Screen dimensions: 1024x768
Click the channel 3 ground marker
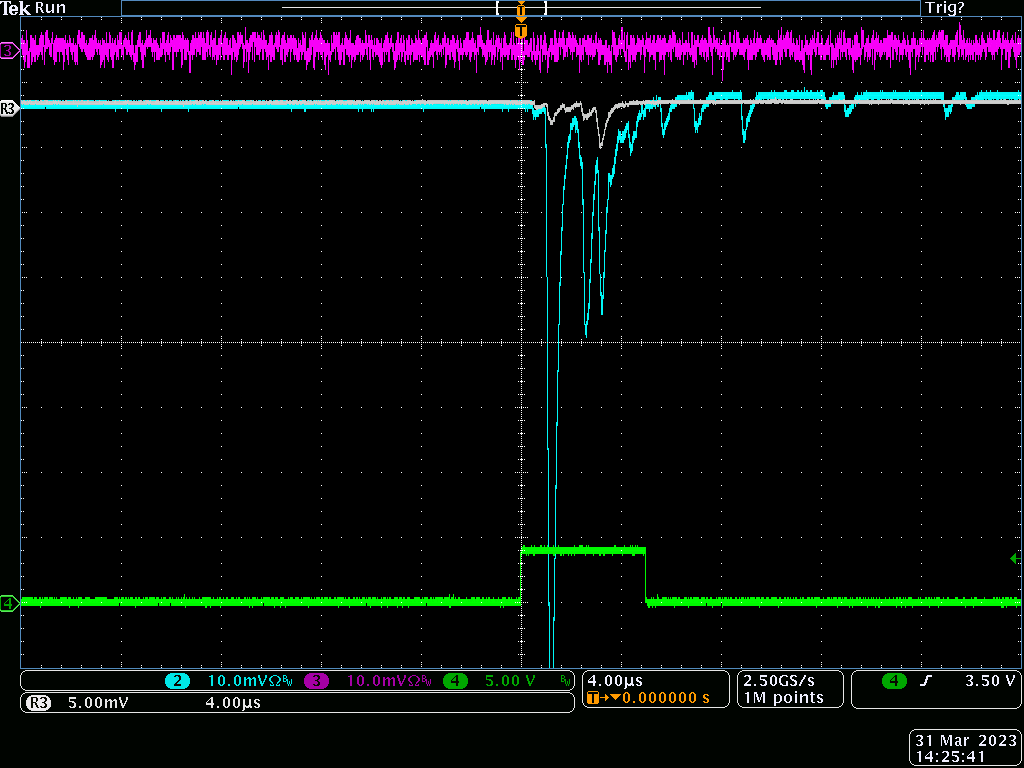[x=9, y=49]
